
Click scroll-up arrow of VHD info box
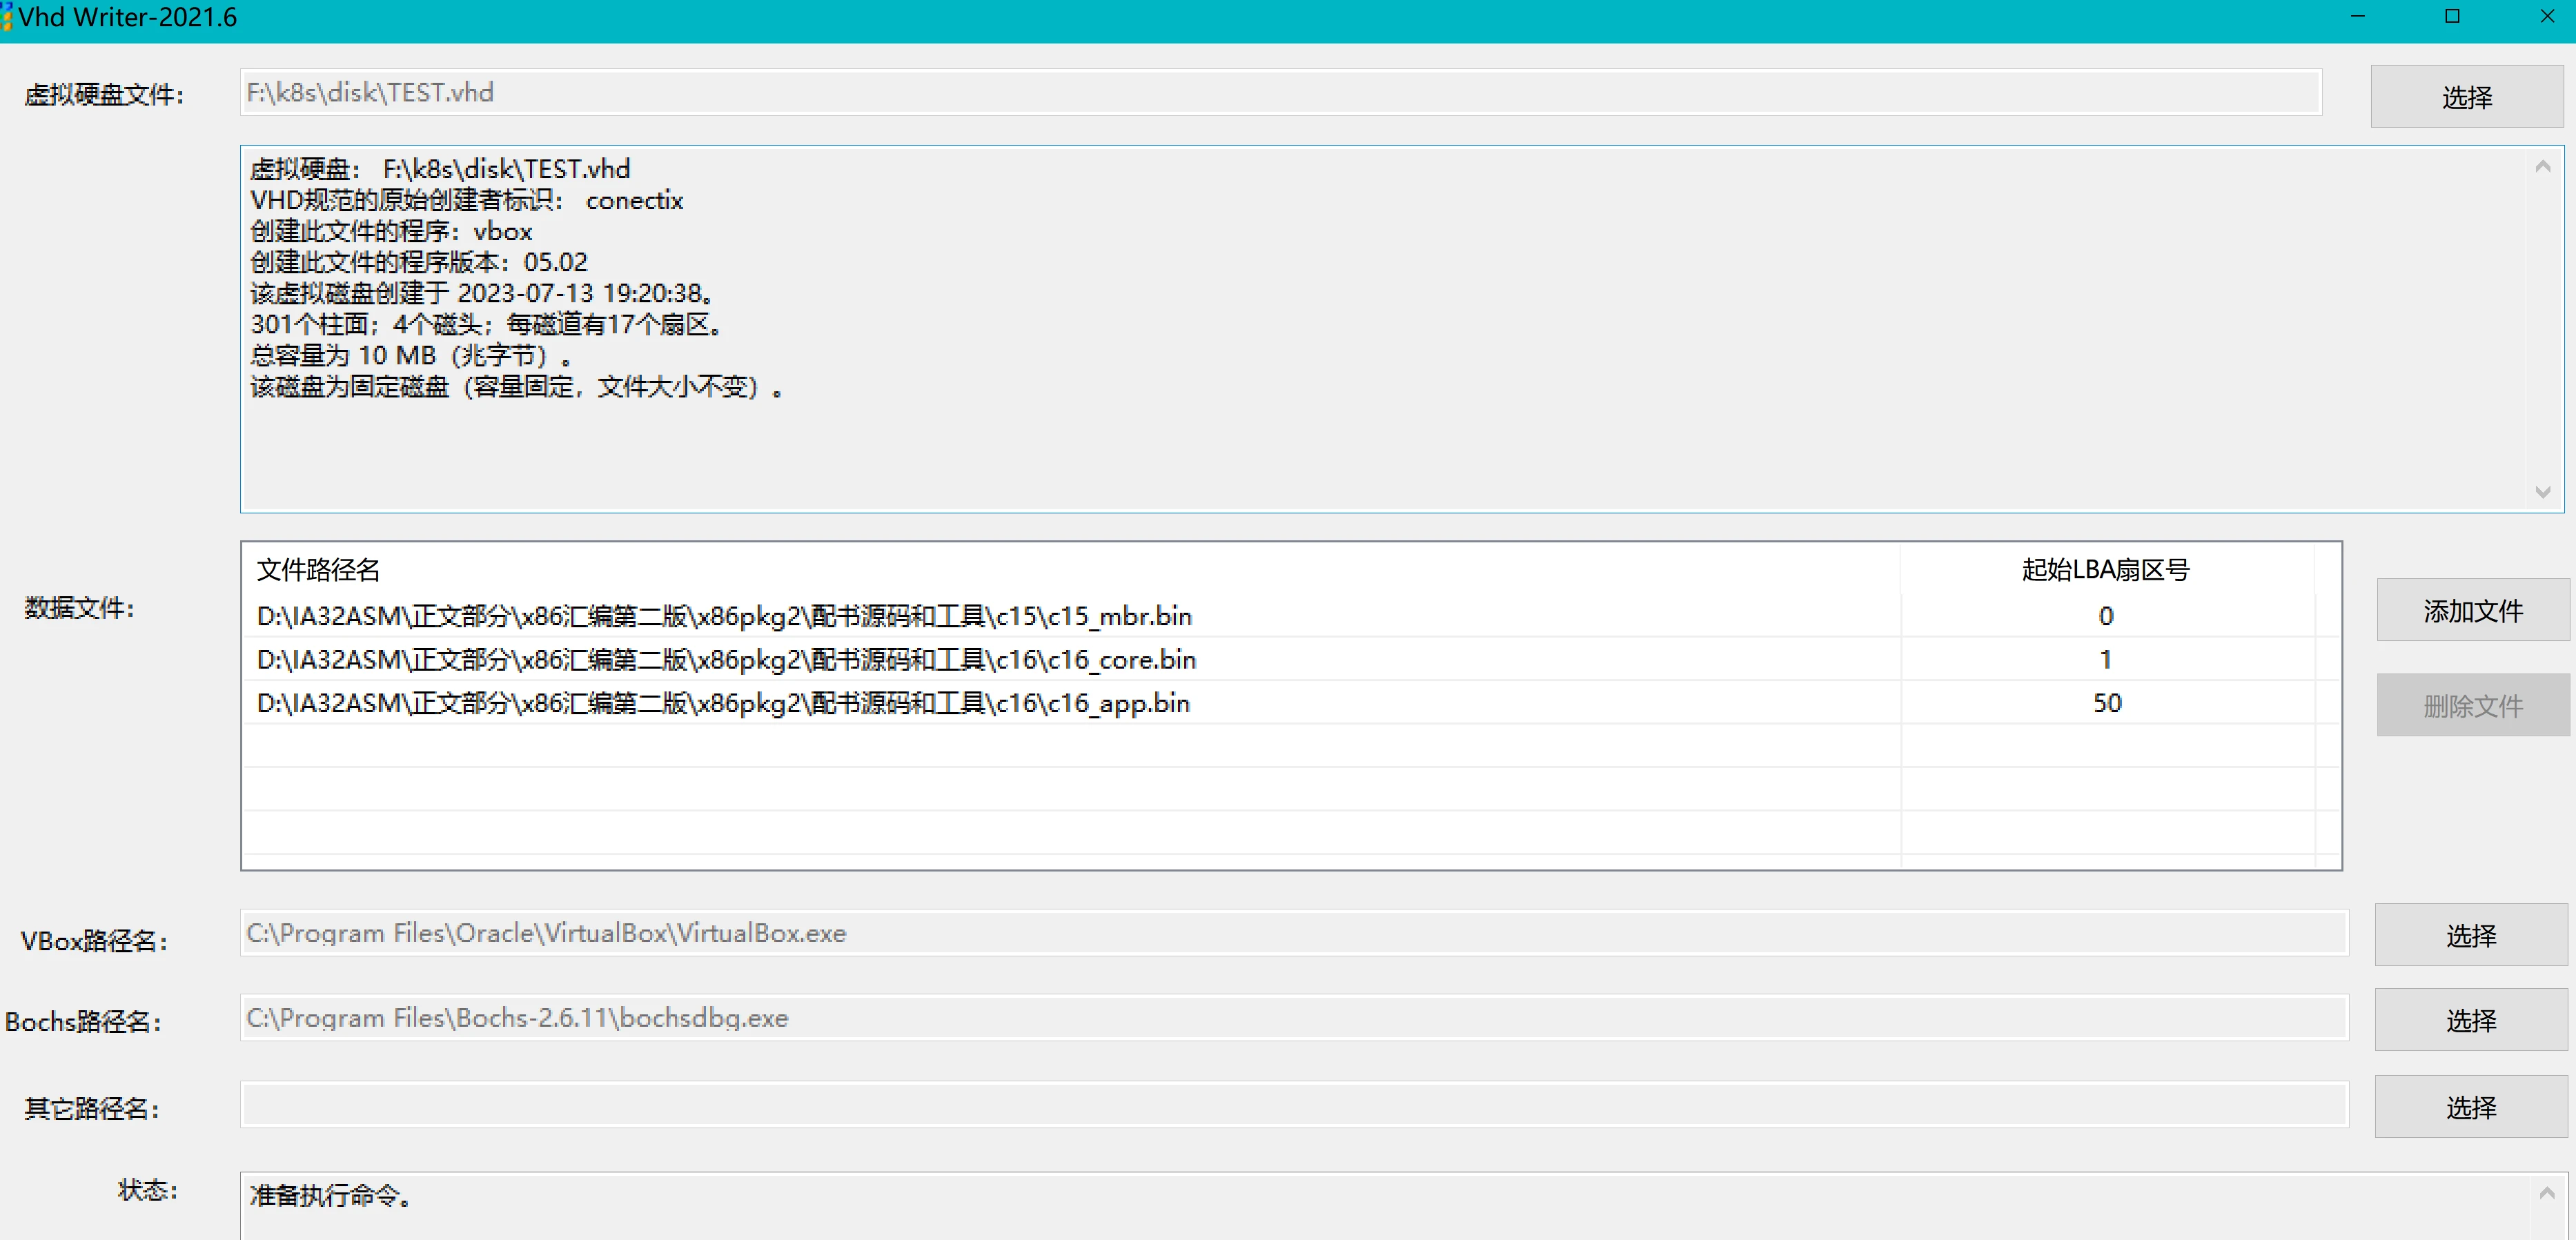click(x=2543, y=166)
